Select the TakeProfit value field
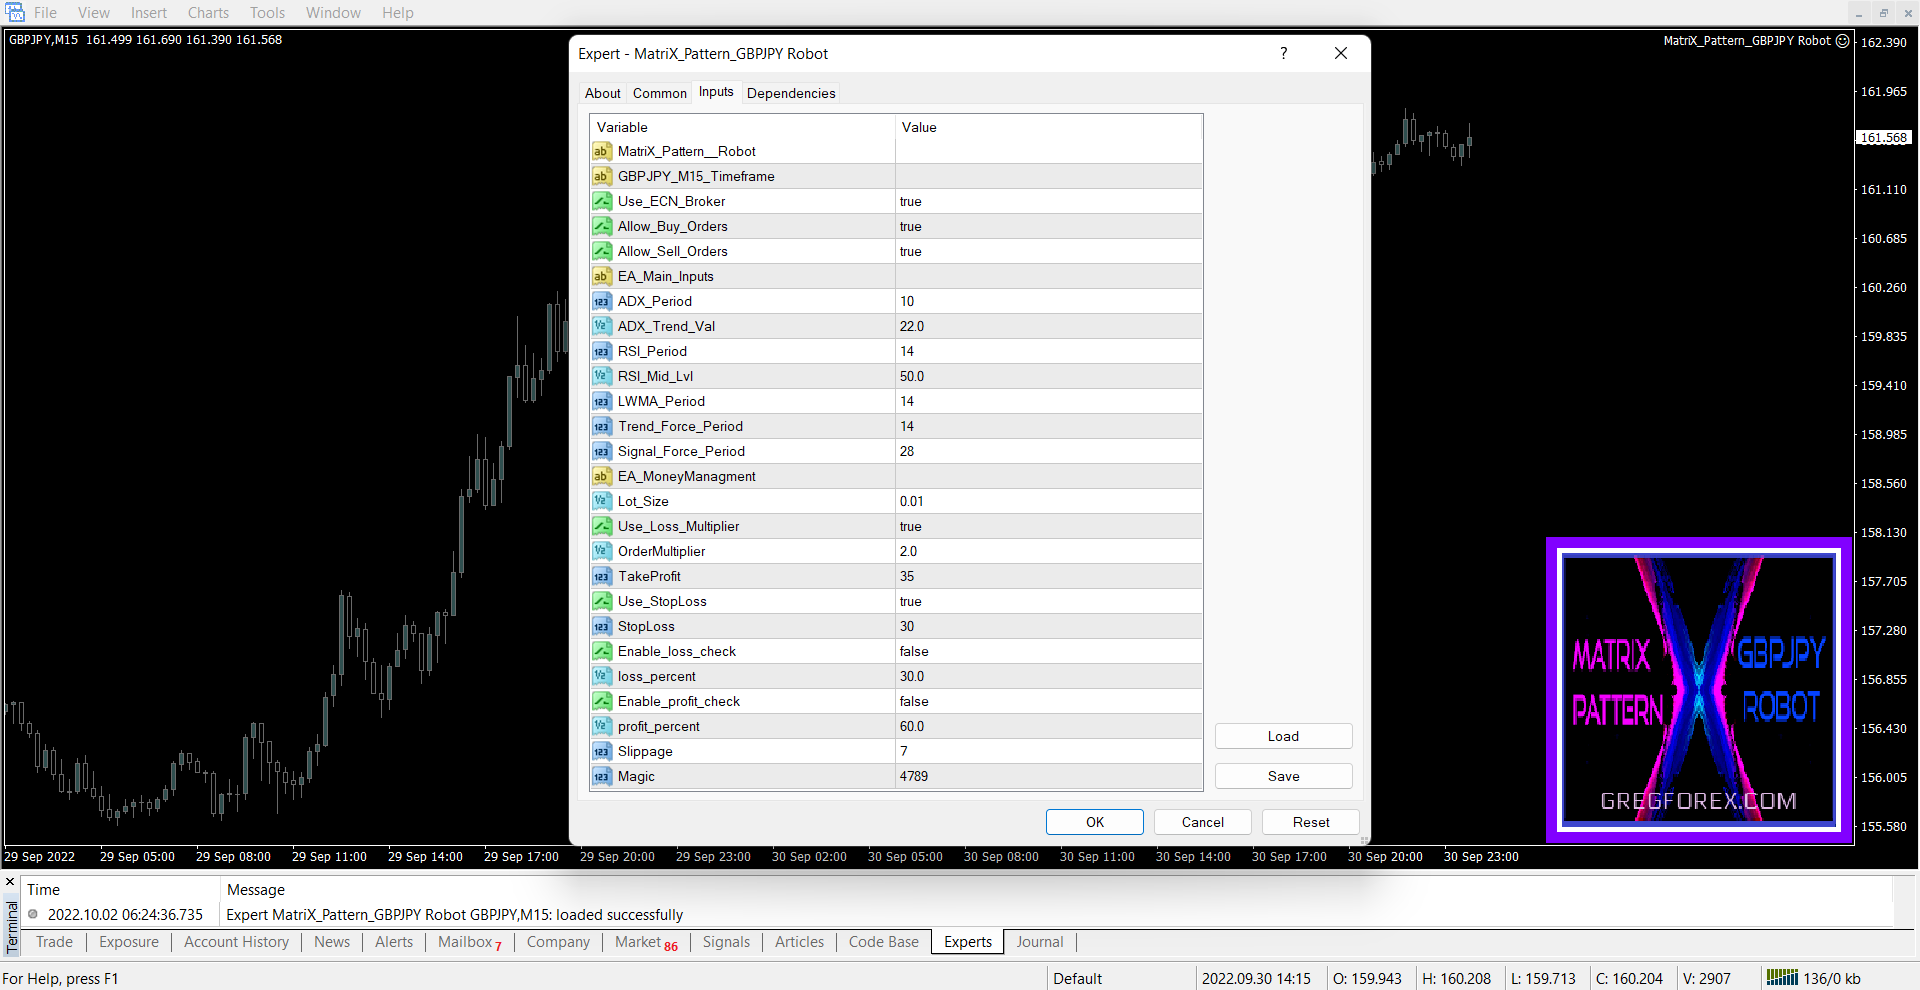The height and width of the screenshot is (990, 1920). [x=1047, y=577]
